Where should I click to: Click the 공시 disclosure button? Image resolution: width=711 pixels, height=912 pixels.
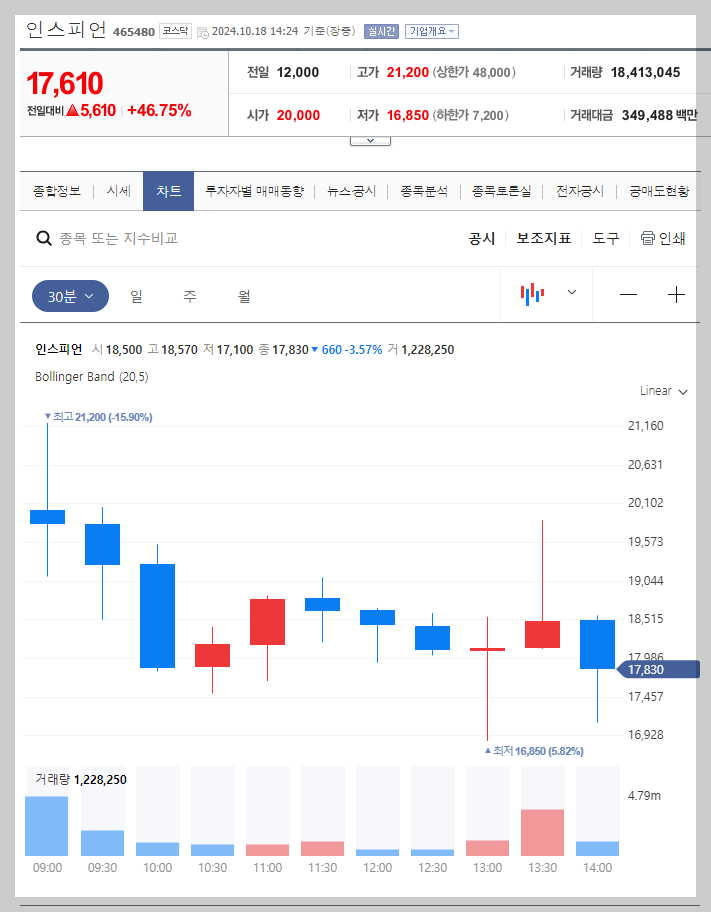click(x=481, y=239)
